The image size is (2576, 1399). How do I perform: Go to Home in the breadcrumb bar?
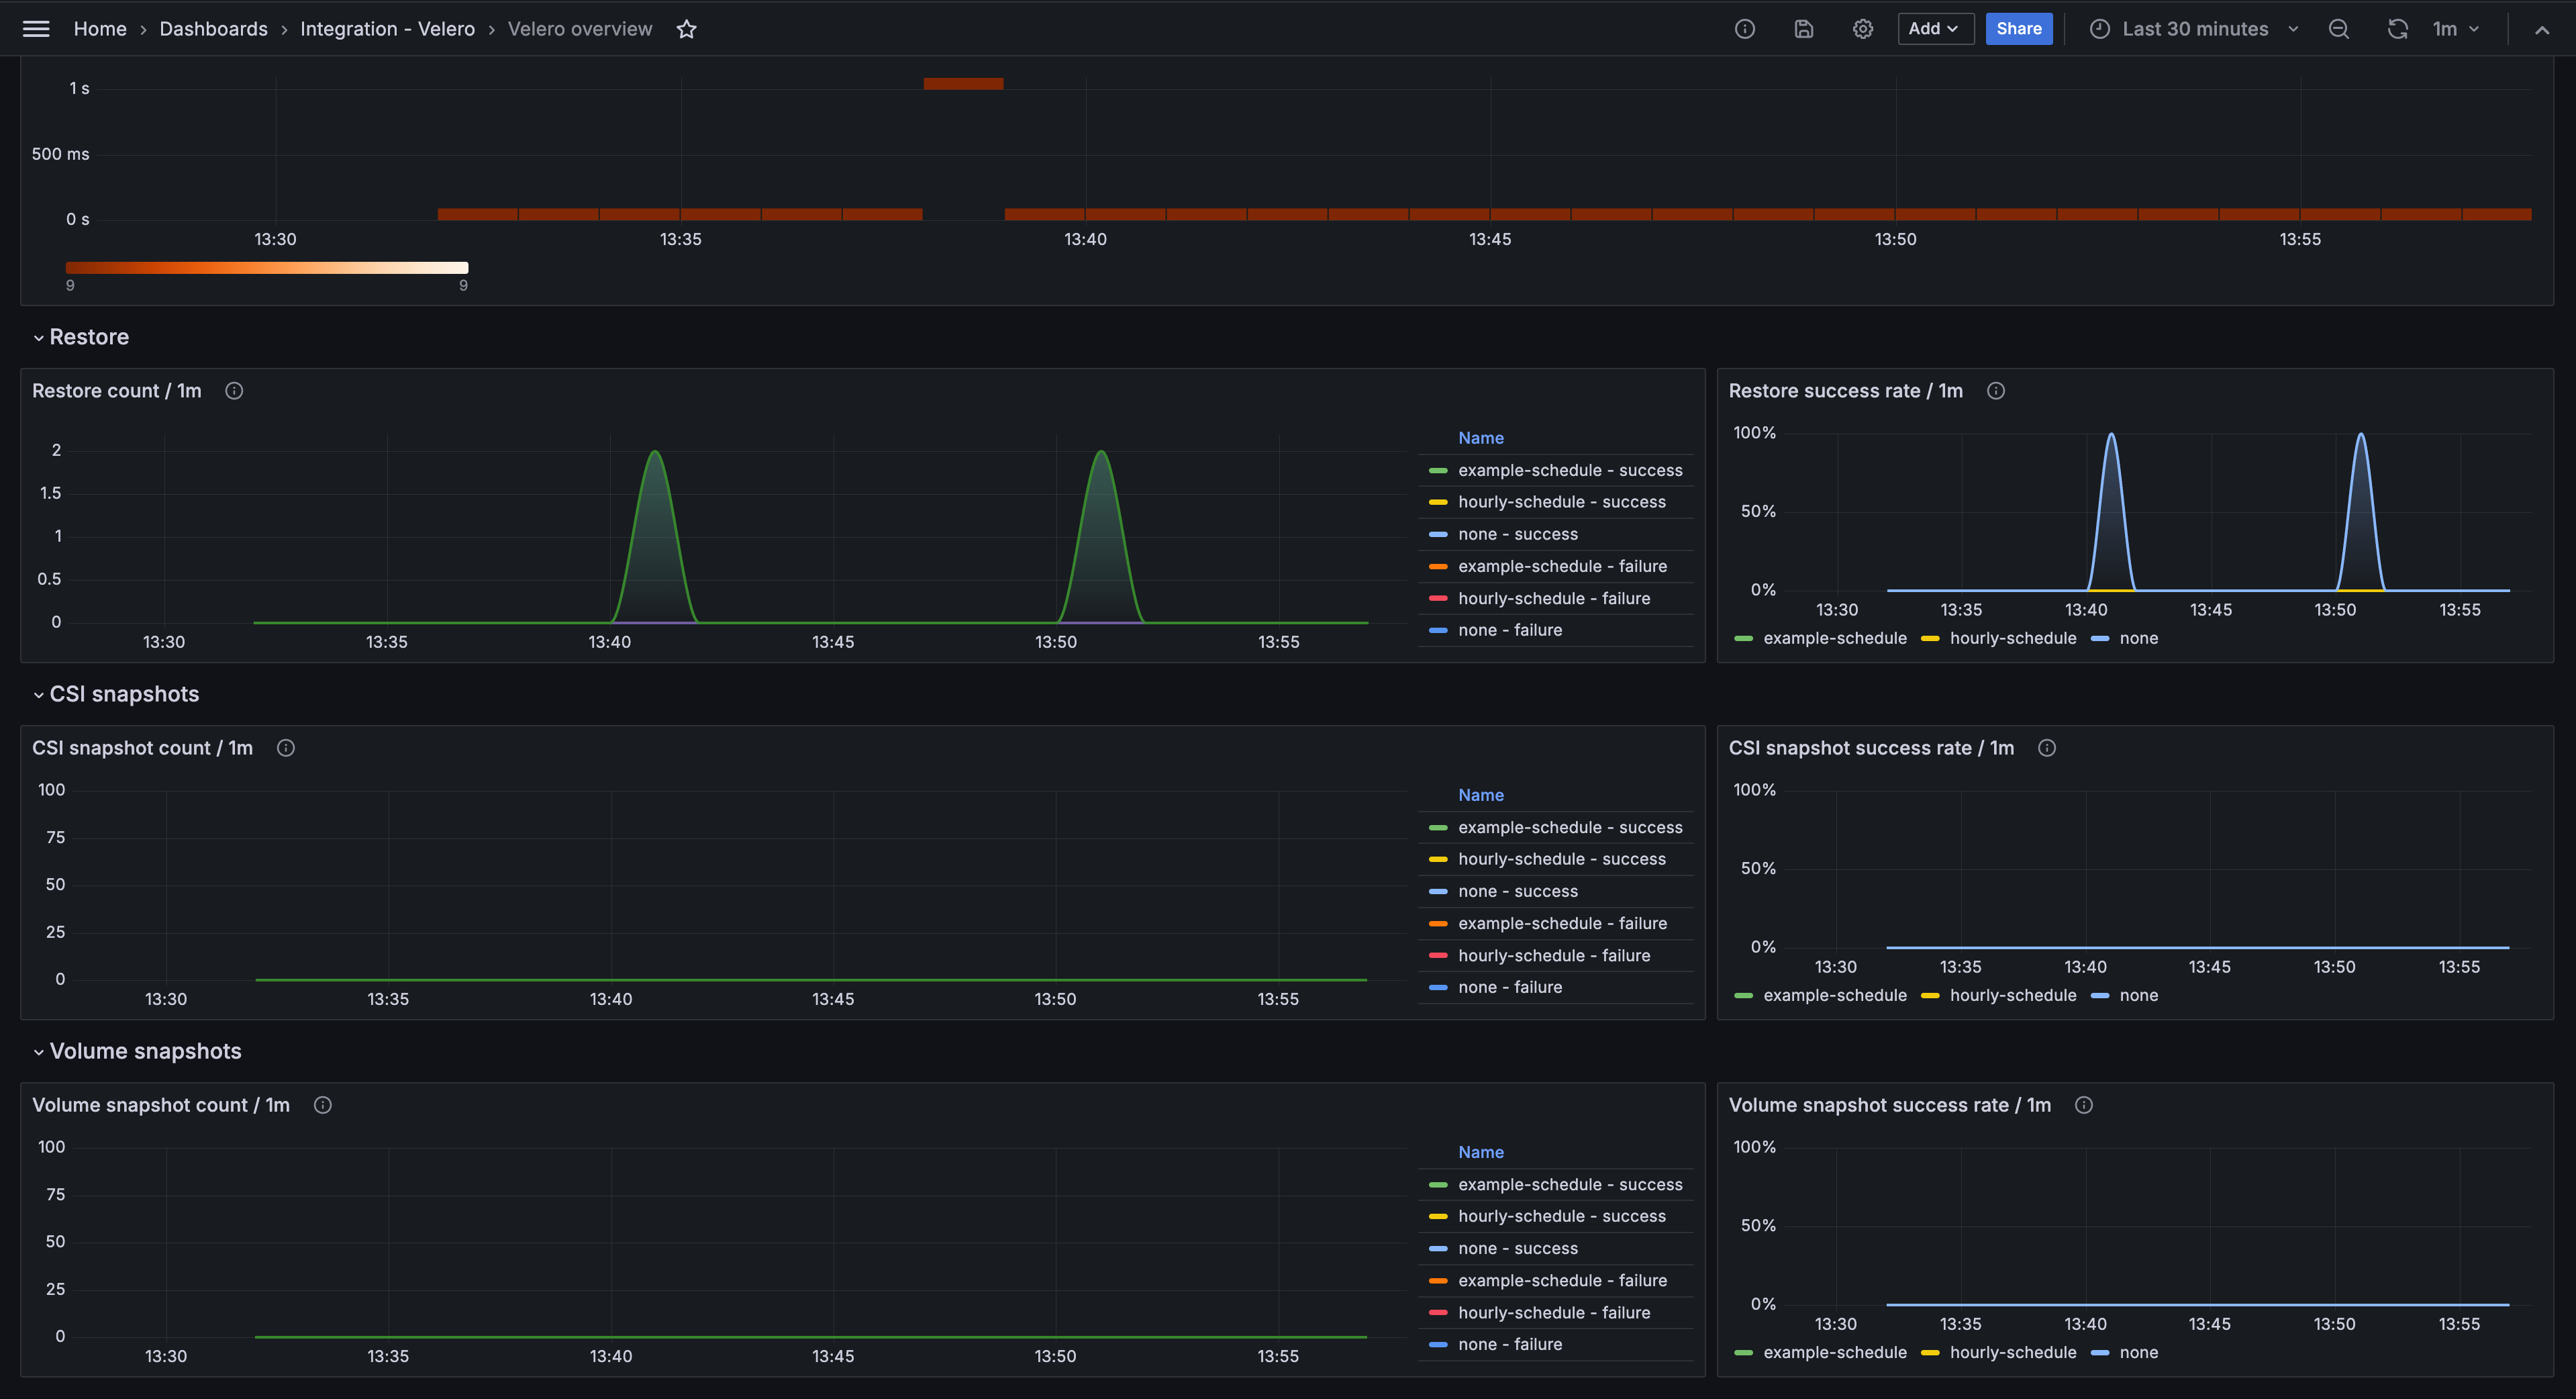100,28
